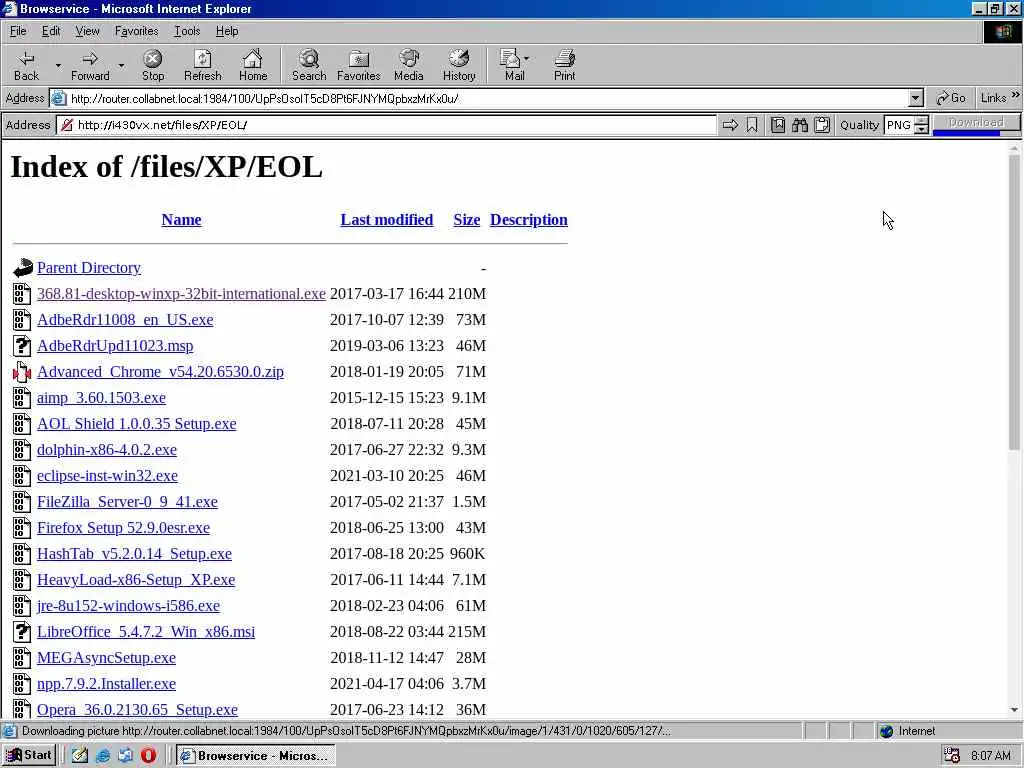Image resolution: width=1024 pixels, height=768 pixels.
Task: Click the IE address bar field
Action: click(479, 99)
